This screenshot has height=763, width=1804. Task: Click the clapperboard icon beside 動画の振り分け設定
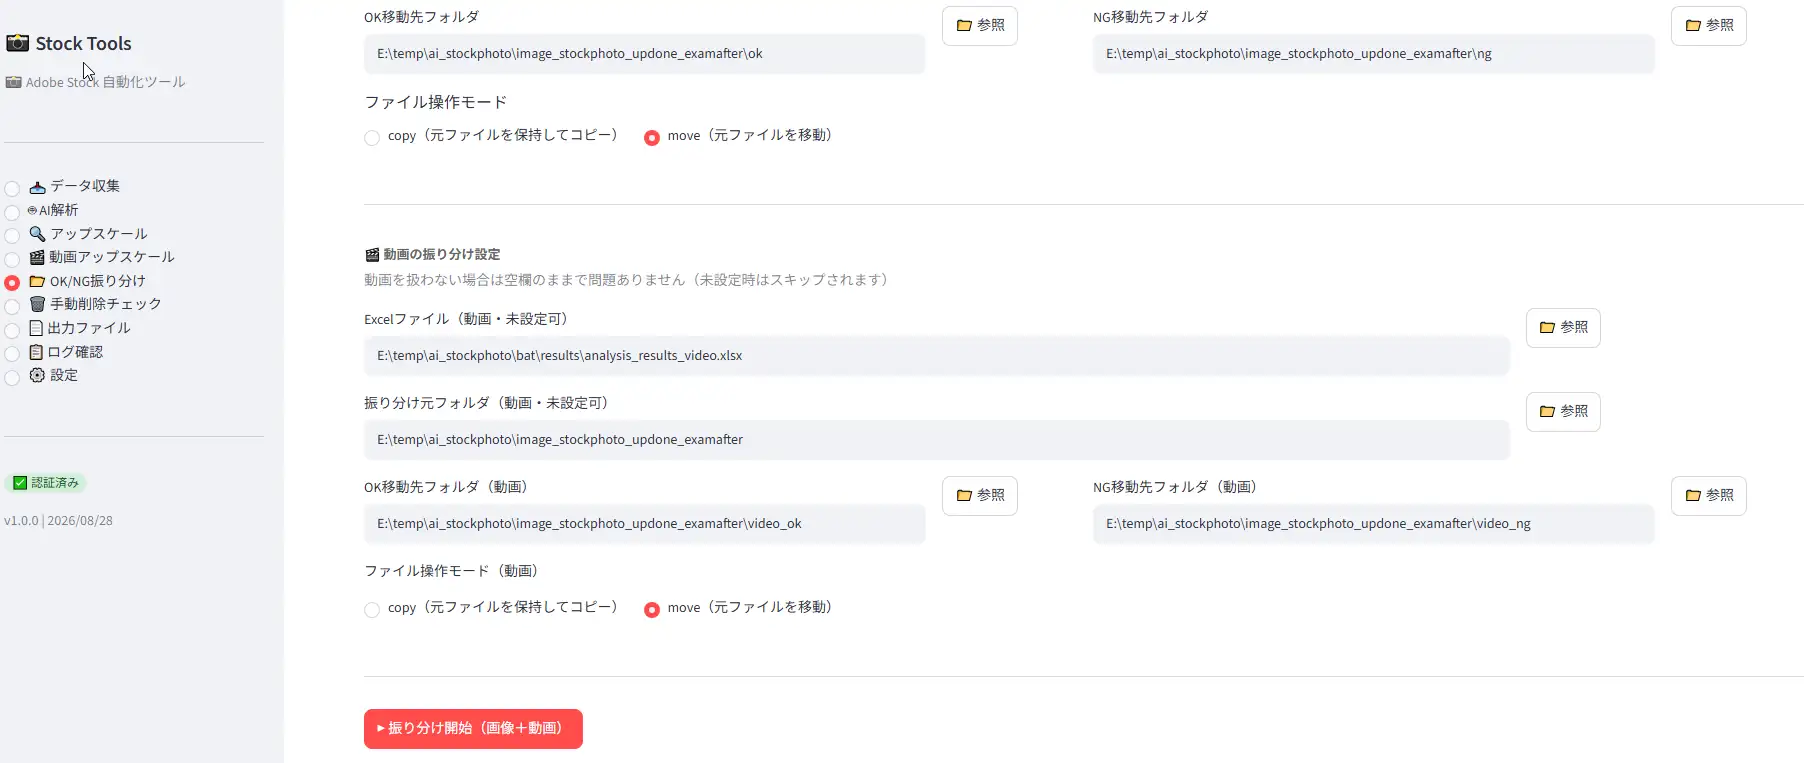[x=372, y=255]
